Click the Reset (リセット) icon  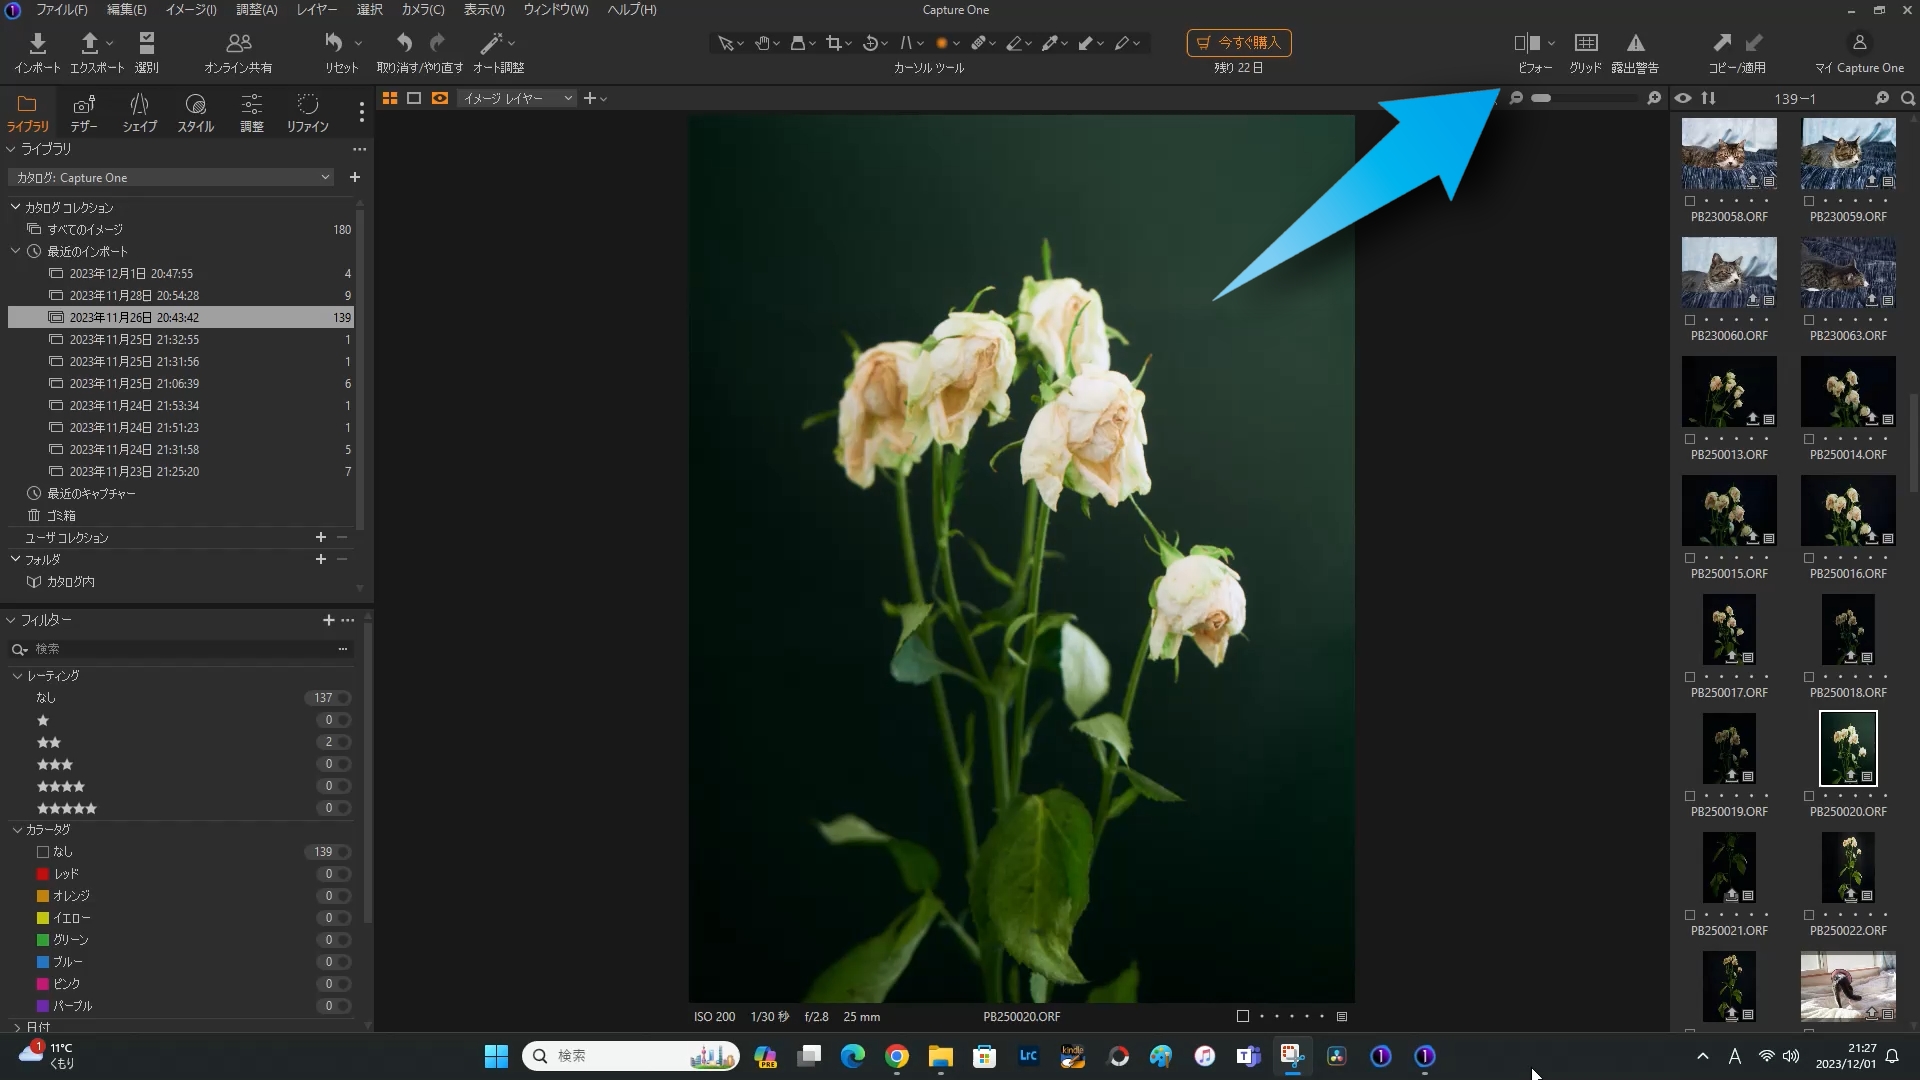click(x=334, y=43)
